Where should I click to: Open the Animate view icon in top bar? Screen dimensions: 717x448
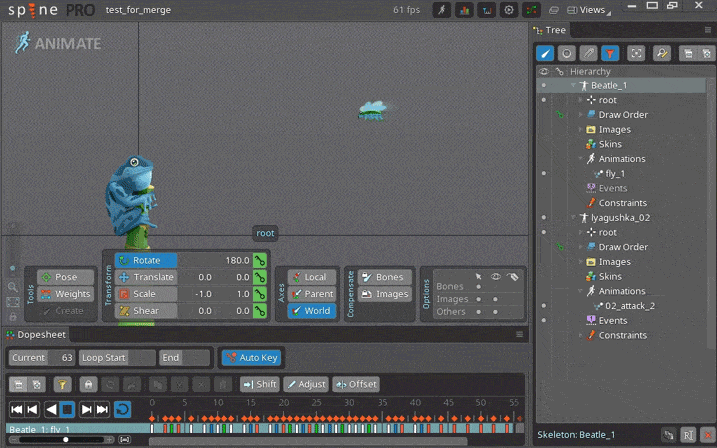tap(442, 10)
